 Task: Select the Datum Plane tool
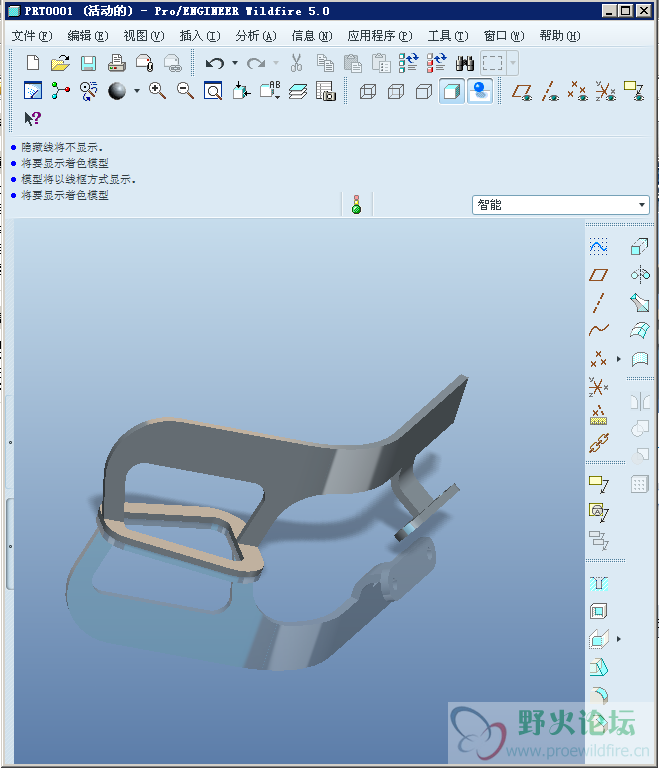[x=598, y=275]
